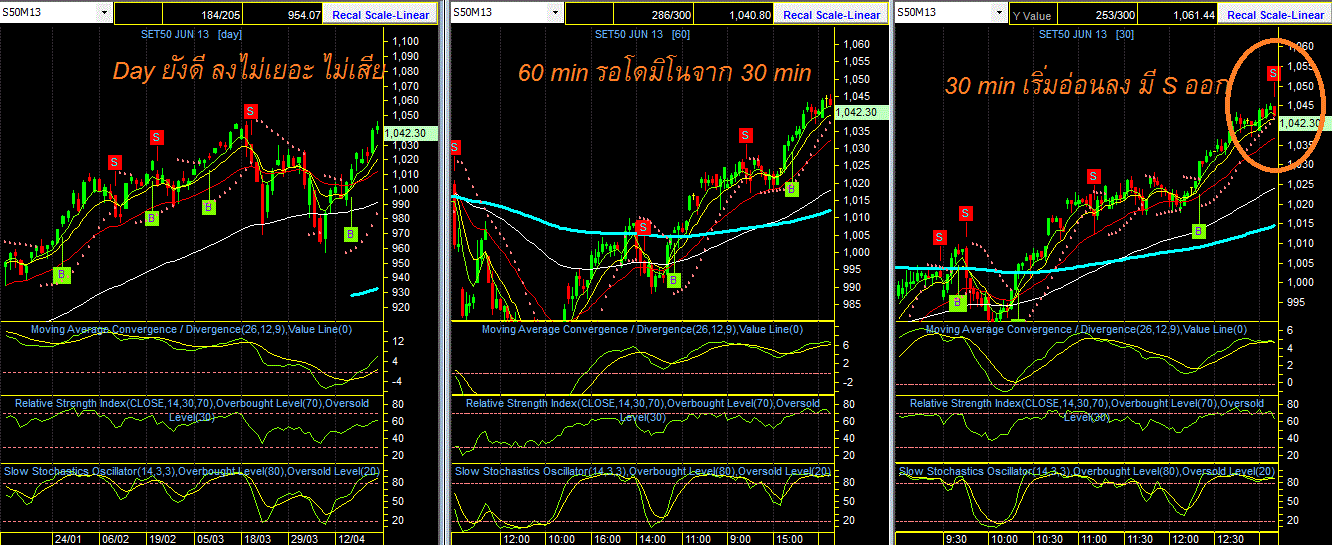Click the 12/04 date label on the day chart axis

(350, 538)
